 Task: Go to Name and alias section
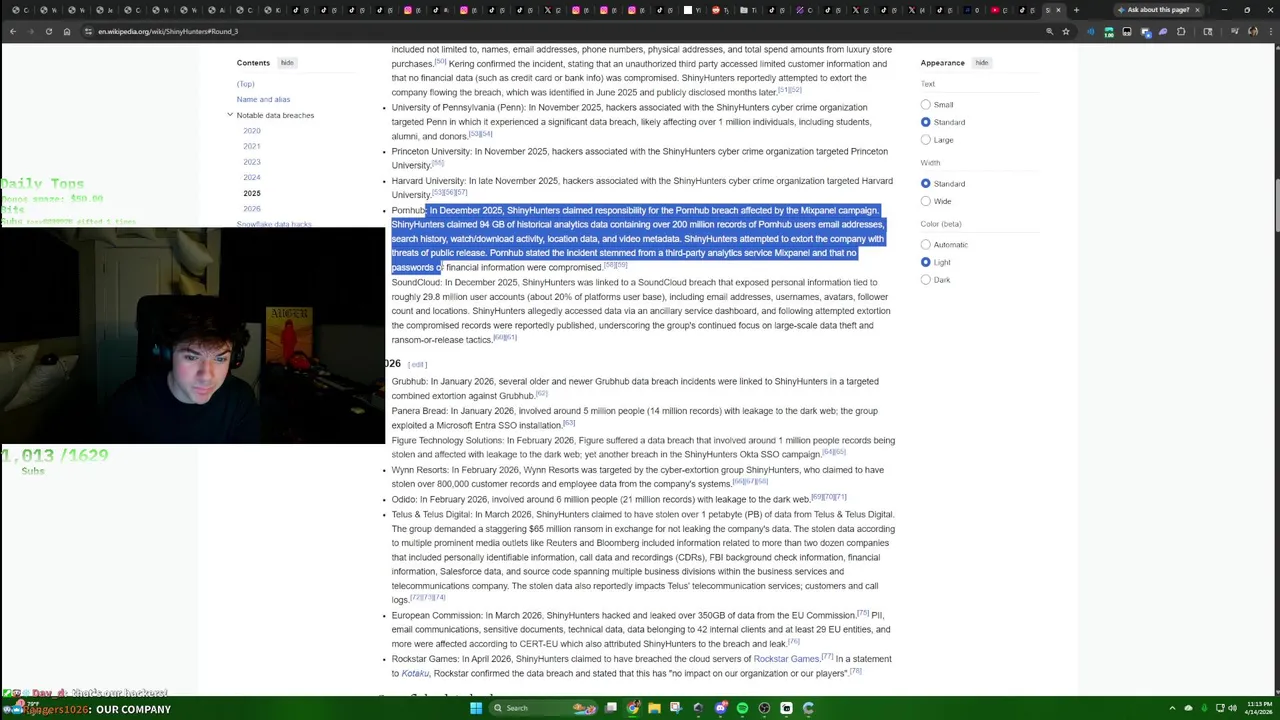point(263,99)
